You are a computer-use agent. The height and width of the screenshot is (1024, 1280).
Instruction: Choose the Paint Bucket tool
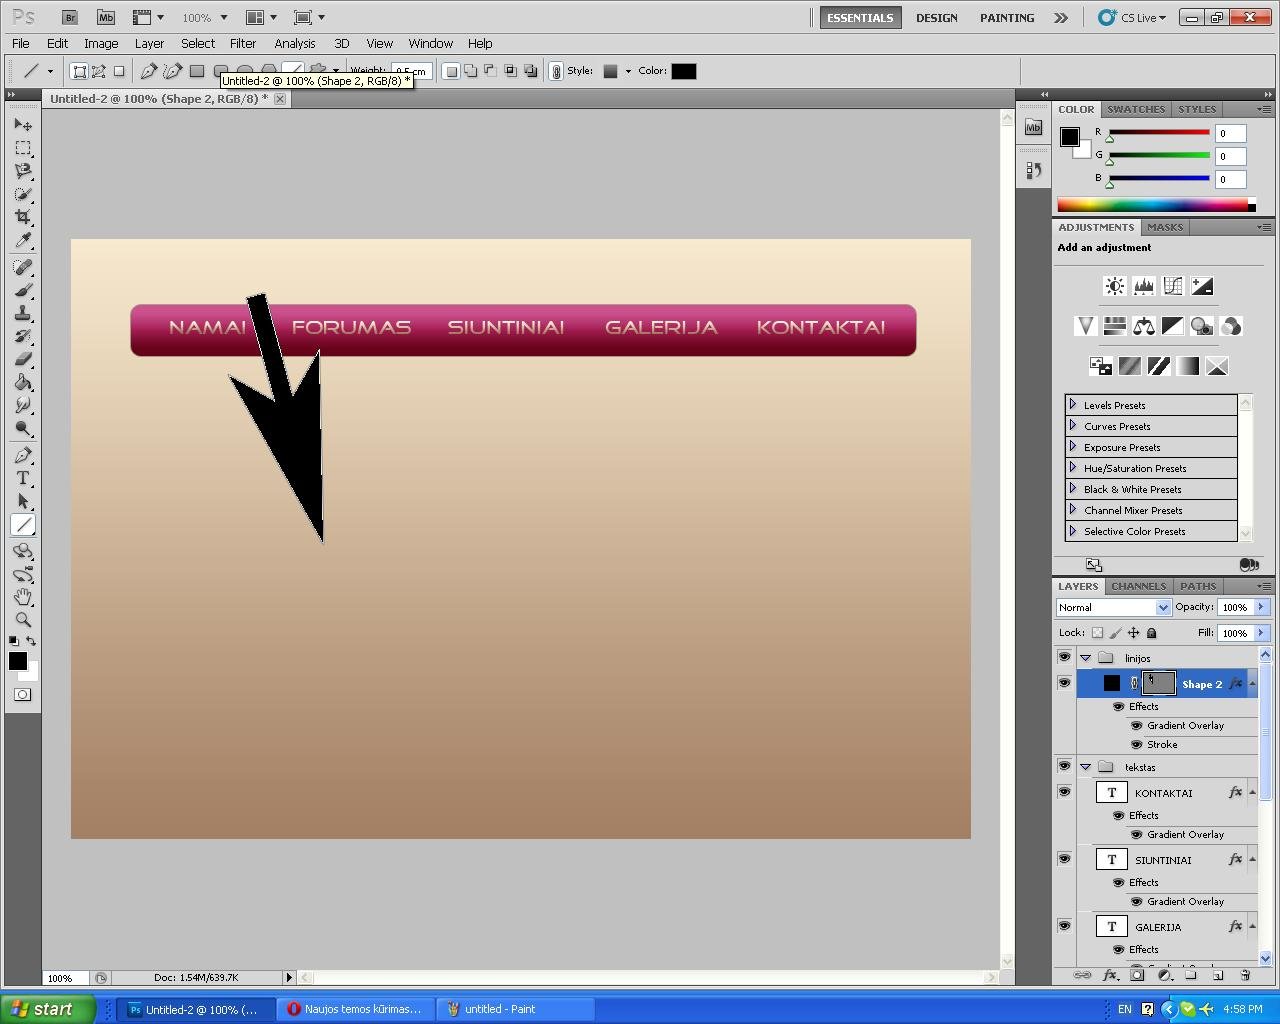pos(23,383)
